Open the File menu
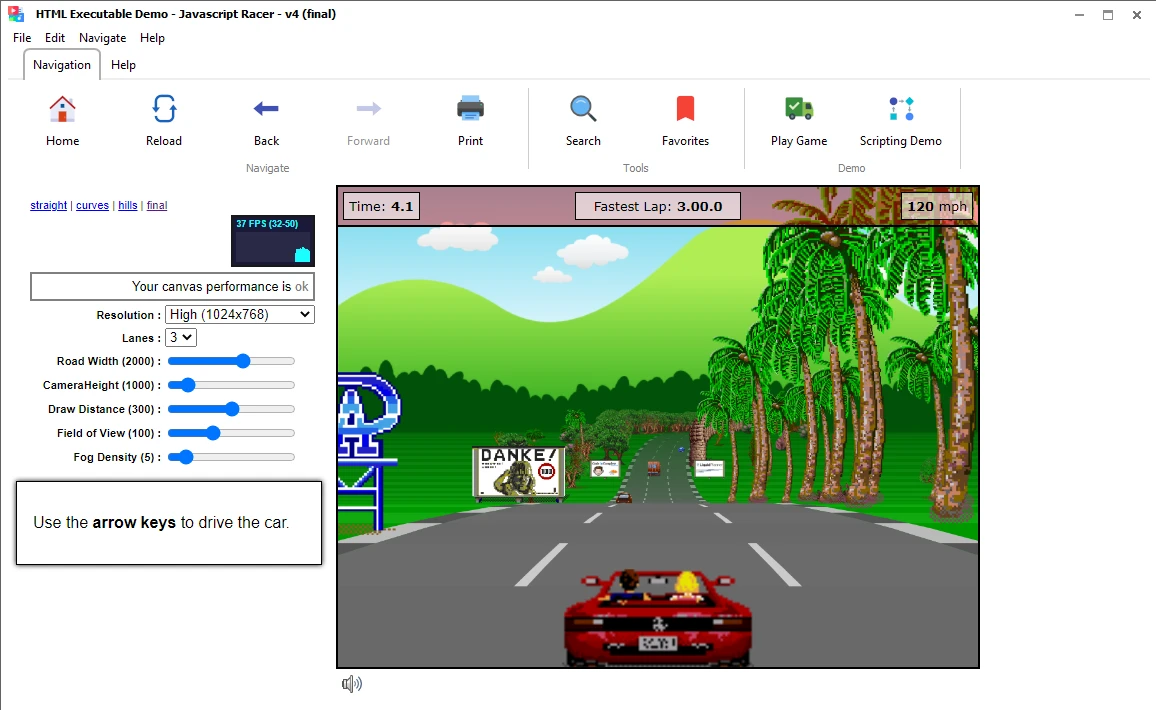Viewport: 1156px width, 710px height. pos(22,38)
